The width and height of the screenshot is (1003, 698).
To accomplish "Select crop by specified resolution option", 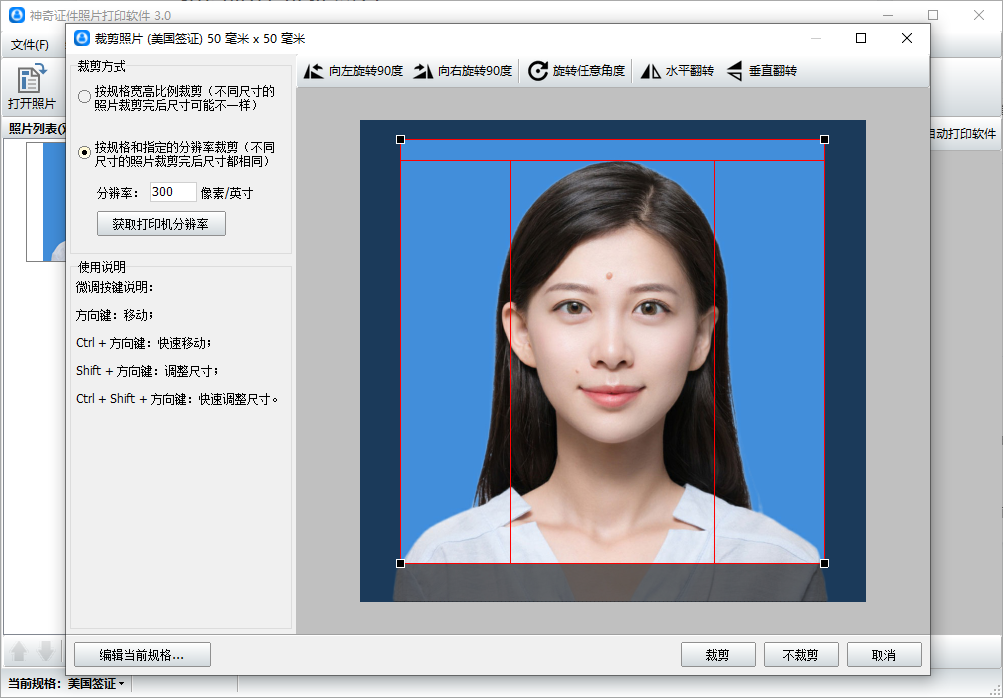I will pyautogui.click(x=85, y=153).
